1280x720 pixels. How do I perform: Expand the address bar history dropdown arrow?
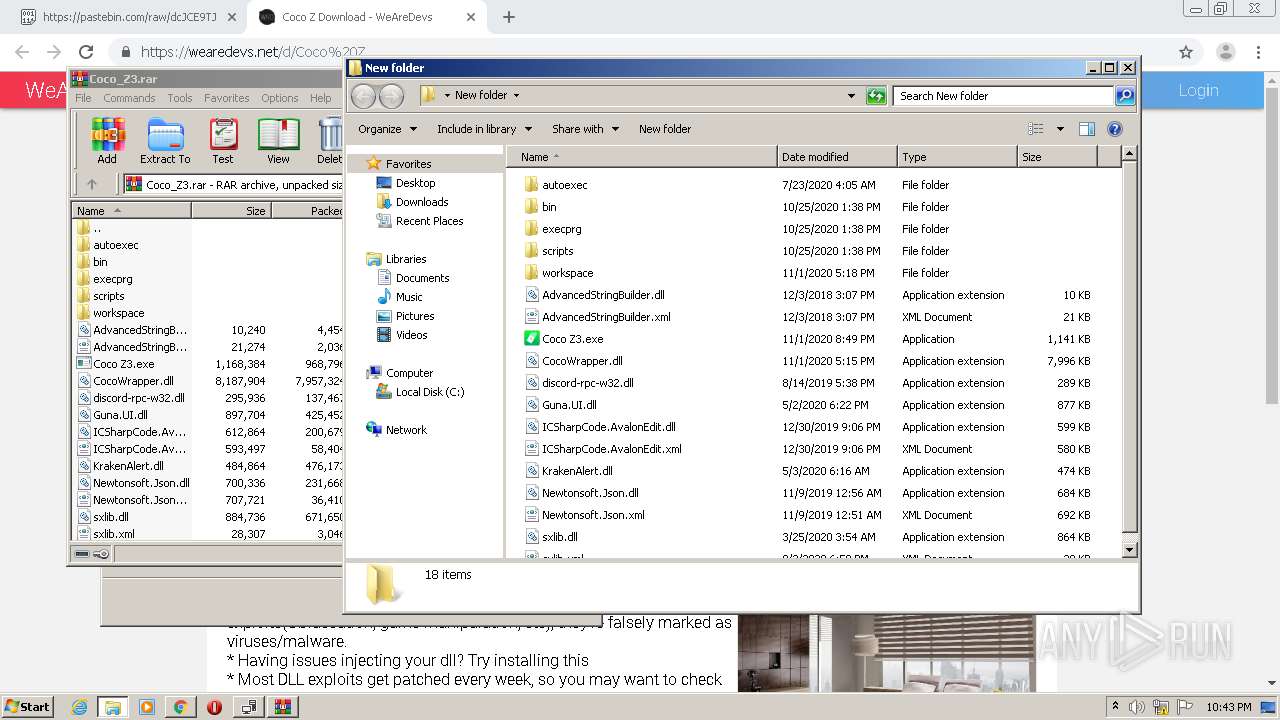click(x=851, y=96)
